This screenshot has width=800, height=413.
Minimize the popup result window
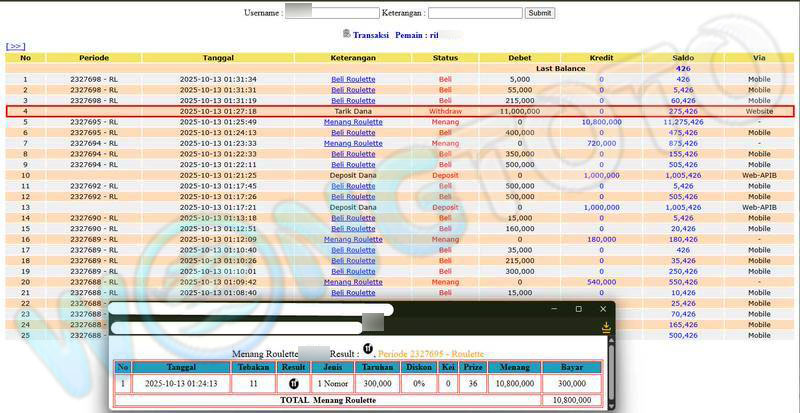(551, 309)
